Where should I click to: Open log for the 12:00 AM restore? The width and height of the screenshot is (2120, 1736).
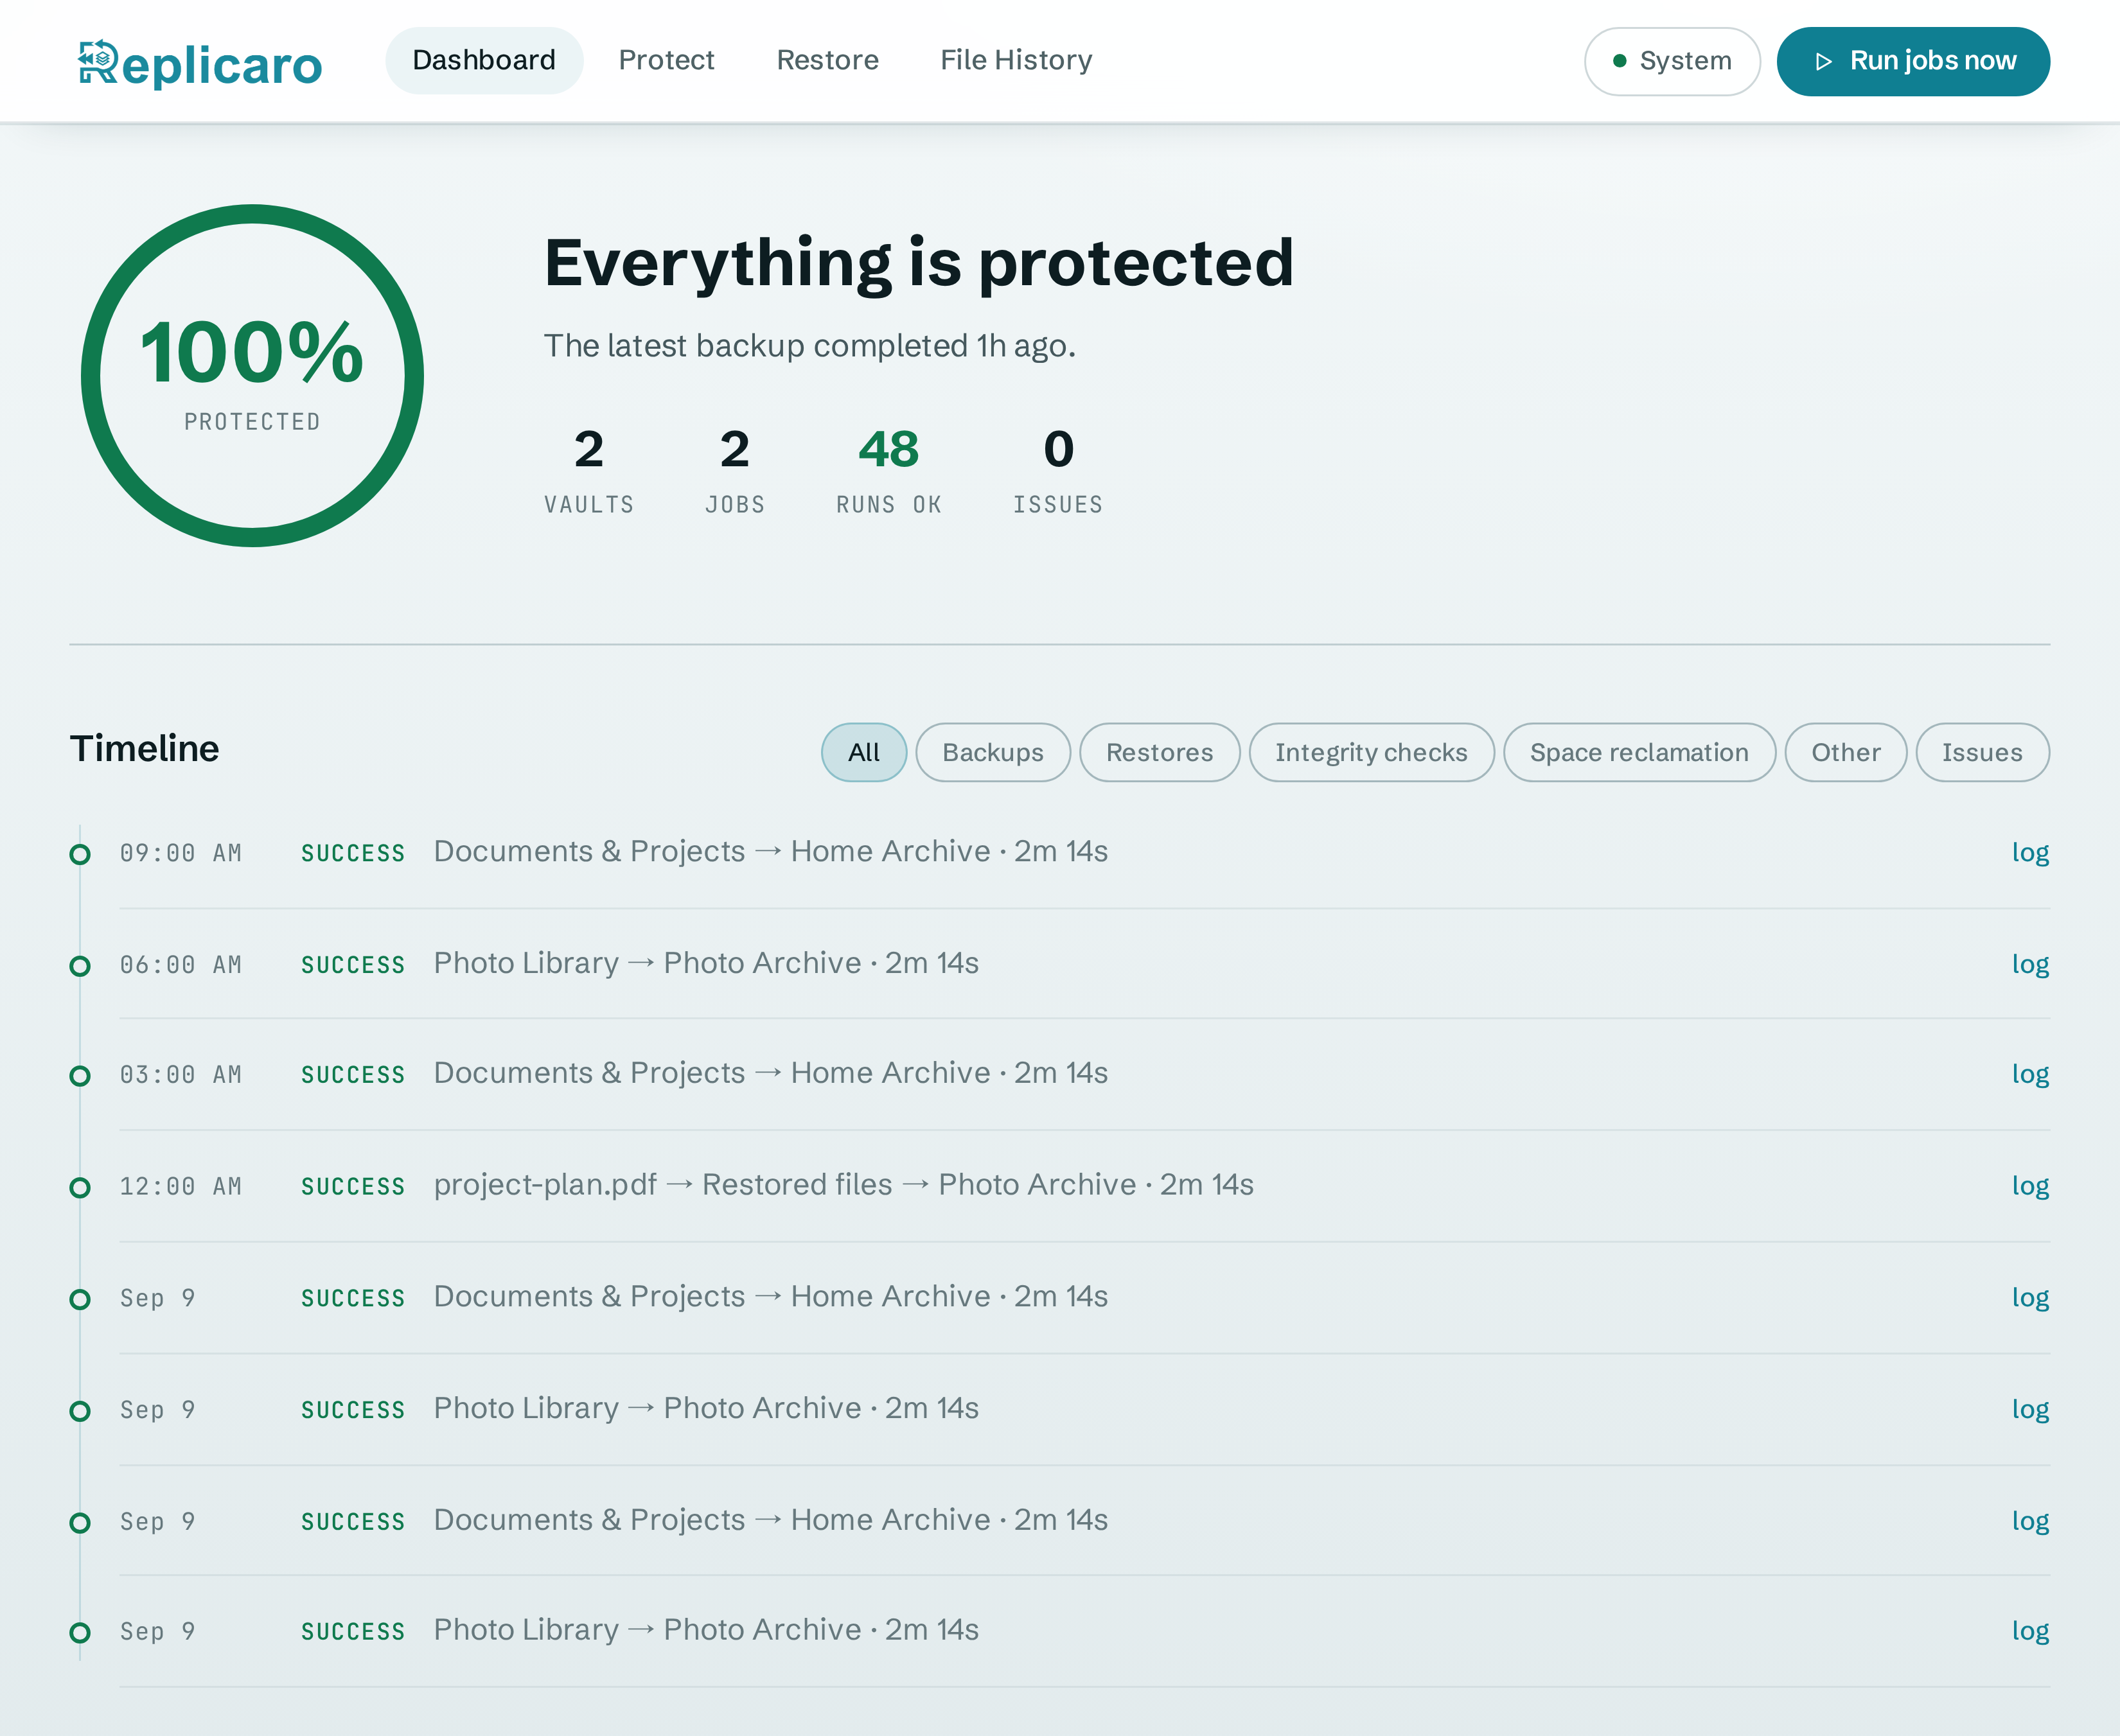(2030, 1187)
